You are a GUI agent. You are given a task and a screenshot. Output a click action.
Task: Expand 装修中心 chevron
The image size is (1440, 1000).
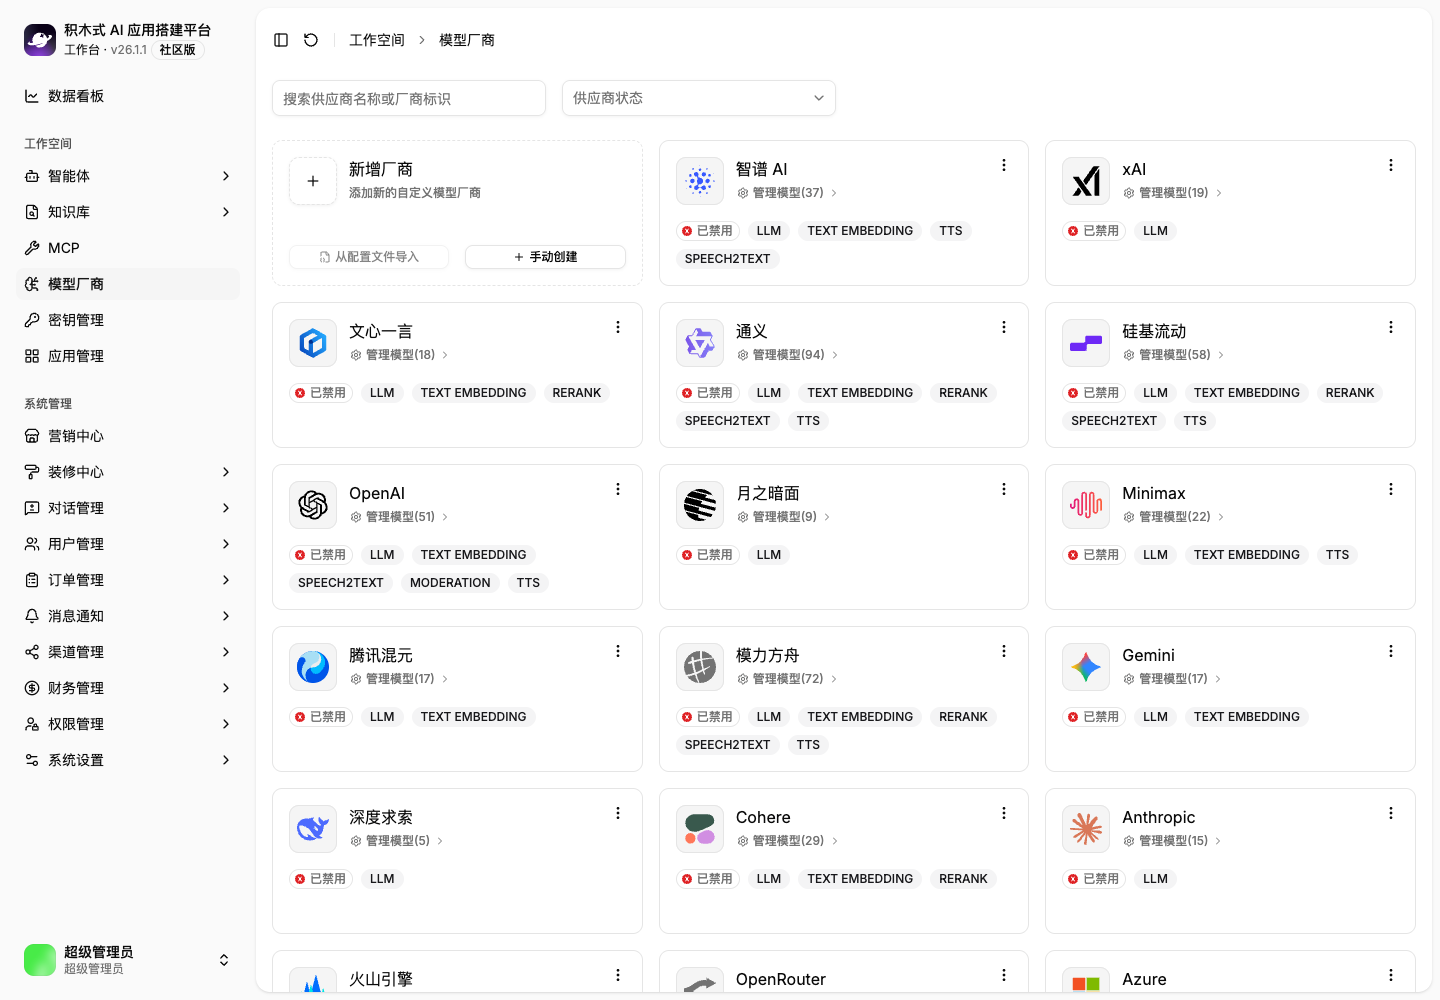coord(226,472)
